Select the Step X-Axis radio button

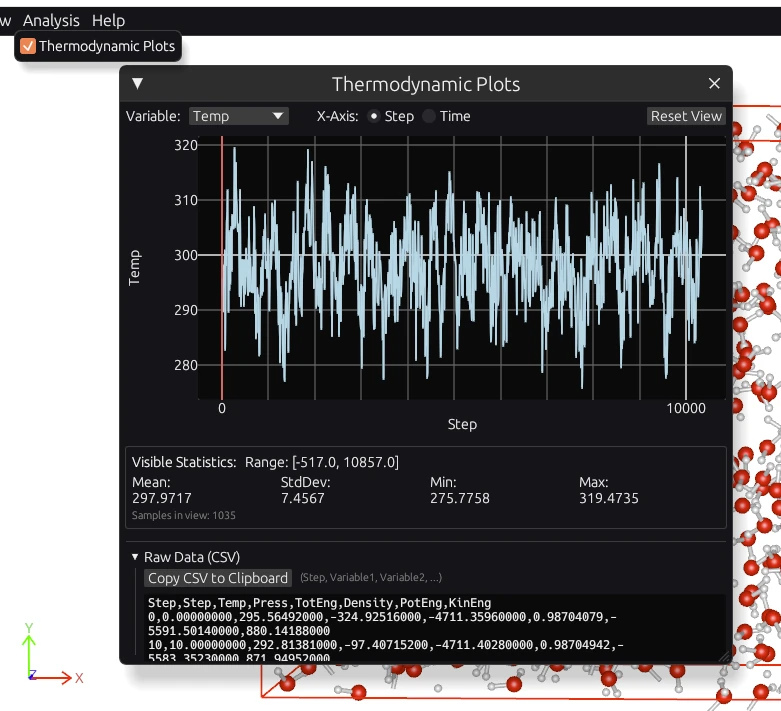point(374,116)
